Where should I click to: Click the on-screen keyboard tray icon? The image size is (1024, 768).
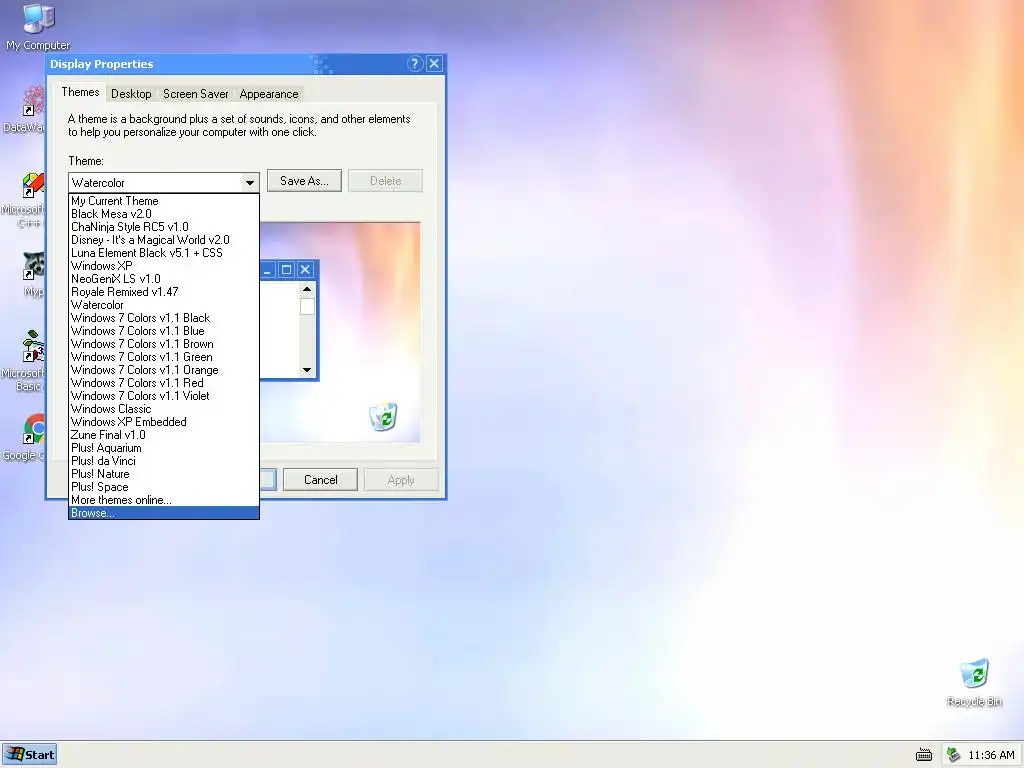click(x=923, y=755)
